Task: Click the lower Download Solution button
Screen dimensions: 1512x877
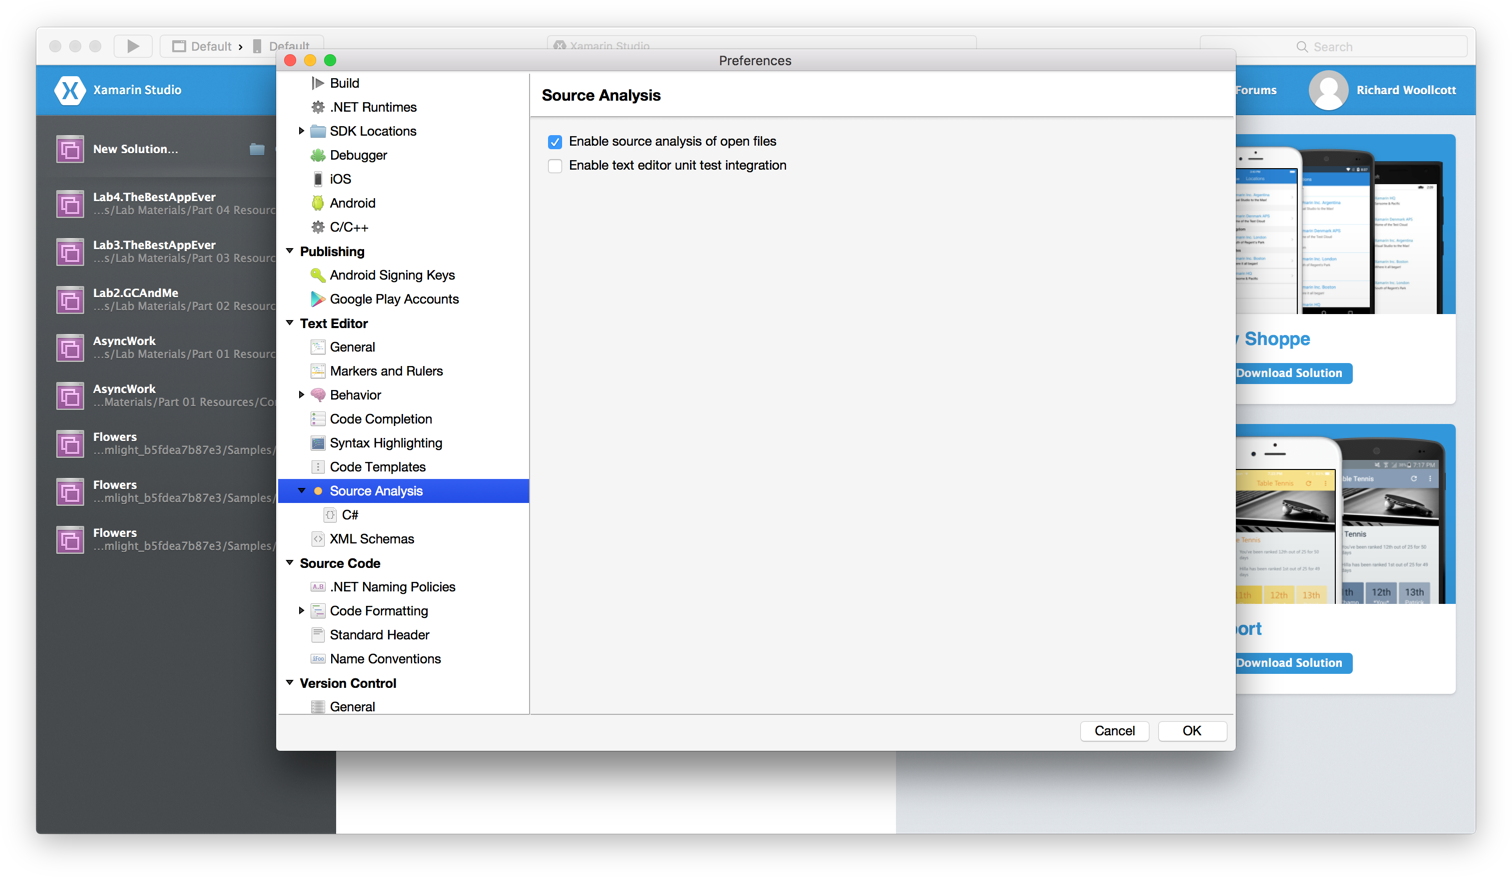Action: pos(1293,663)
